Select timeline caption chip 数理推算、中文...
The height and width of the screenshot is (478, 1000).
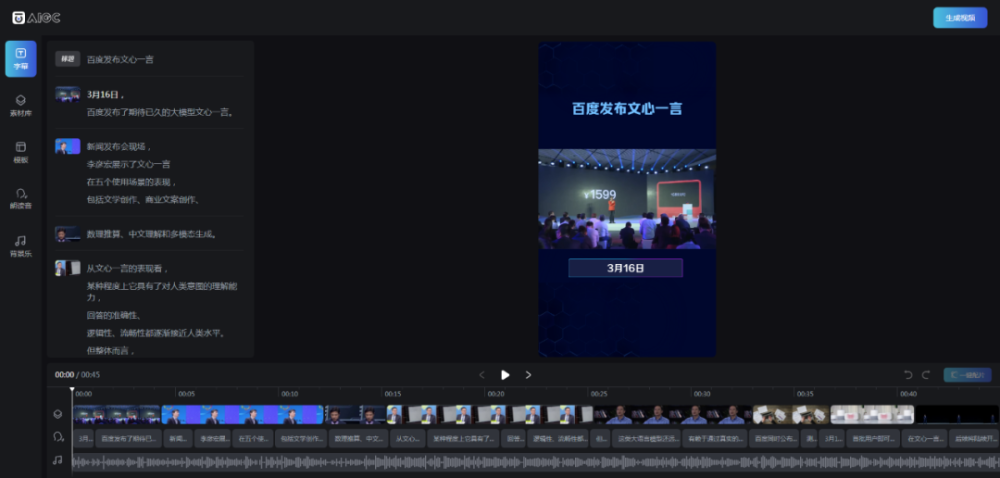click(x=358, y=438)
